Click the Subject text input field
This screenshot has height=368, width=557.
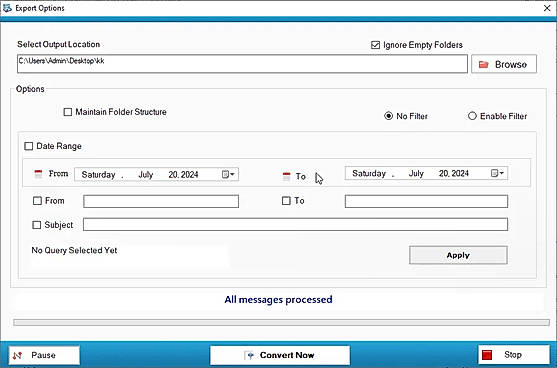[x=295, y=224]
